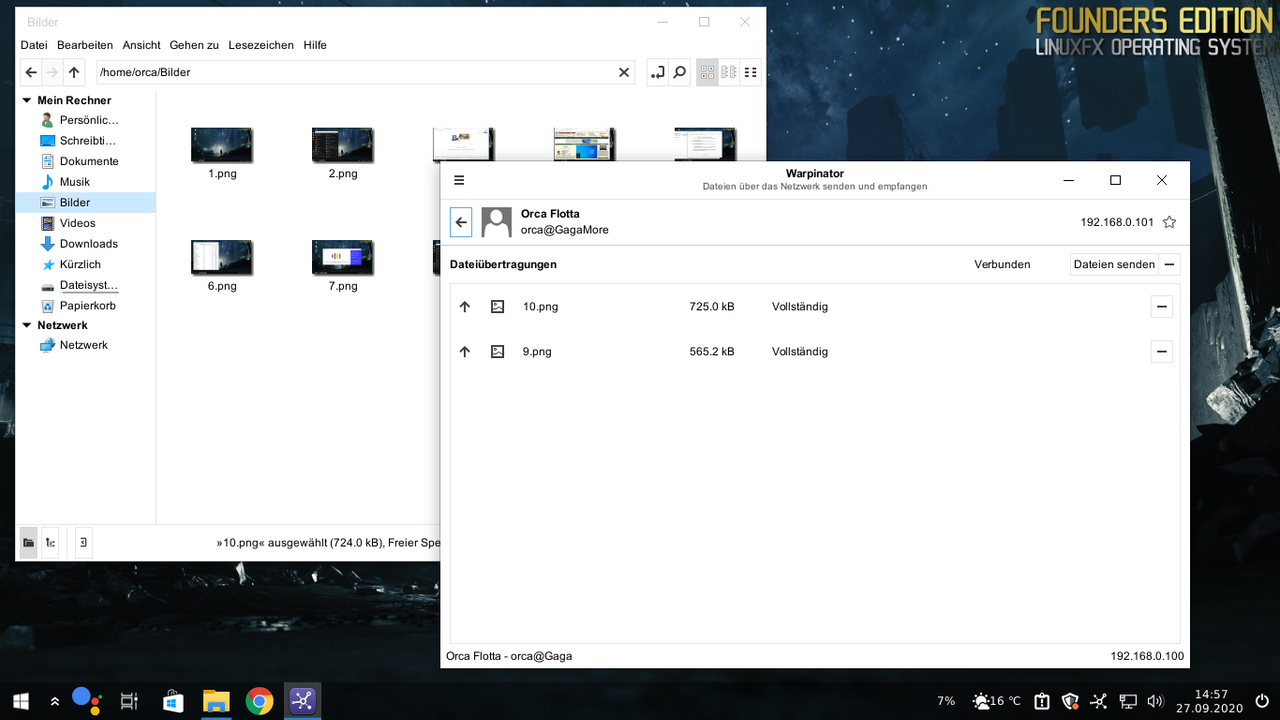Click Warpinator taskbar icon
Screen dimensions: 1280x720
point(302,702)
